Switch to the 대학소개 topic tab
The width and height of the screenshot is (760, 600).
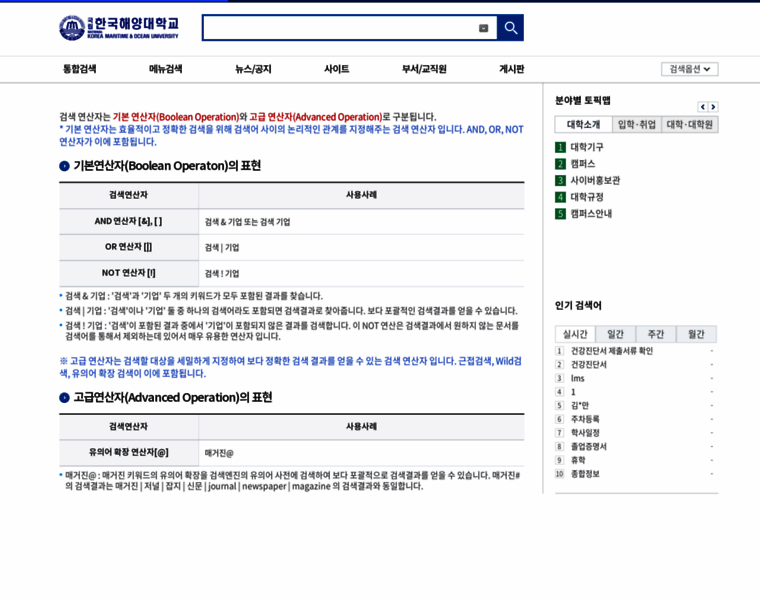(x=584, y=125)
